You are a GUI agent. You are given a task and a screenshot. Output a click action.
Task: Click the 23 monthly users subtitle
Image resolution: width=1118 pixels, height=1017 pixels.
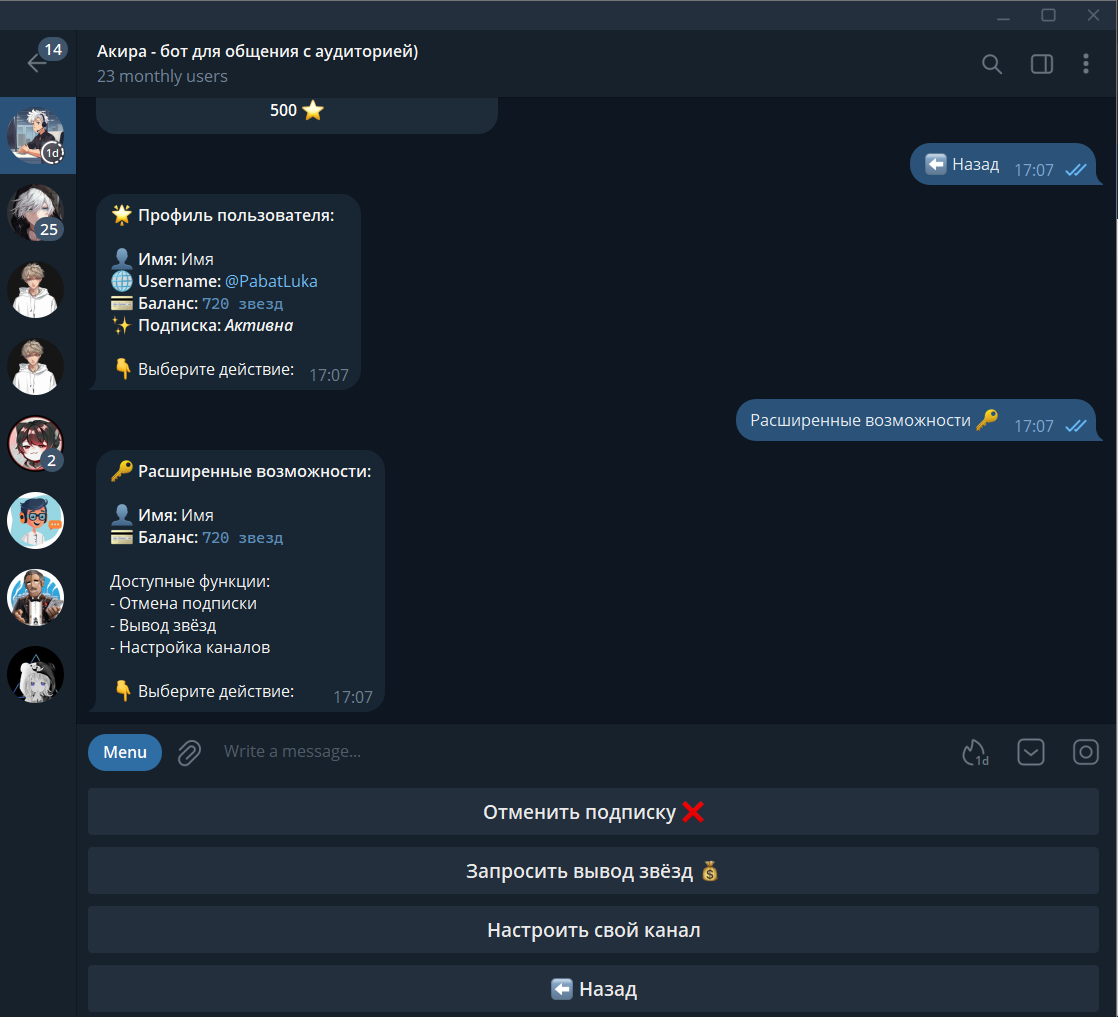[x=162, y=76]
